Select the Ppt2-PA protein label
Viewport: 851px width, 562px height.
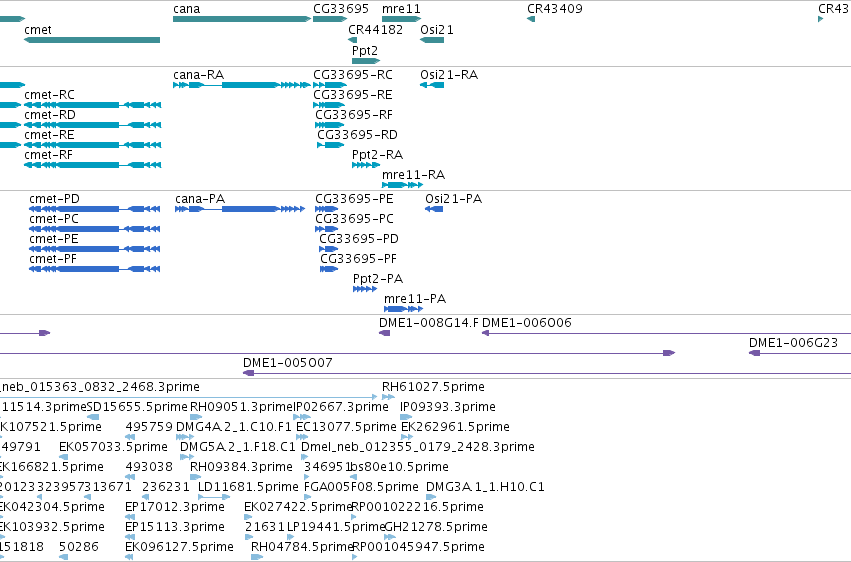[x=378, y=279]
